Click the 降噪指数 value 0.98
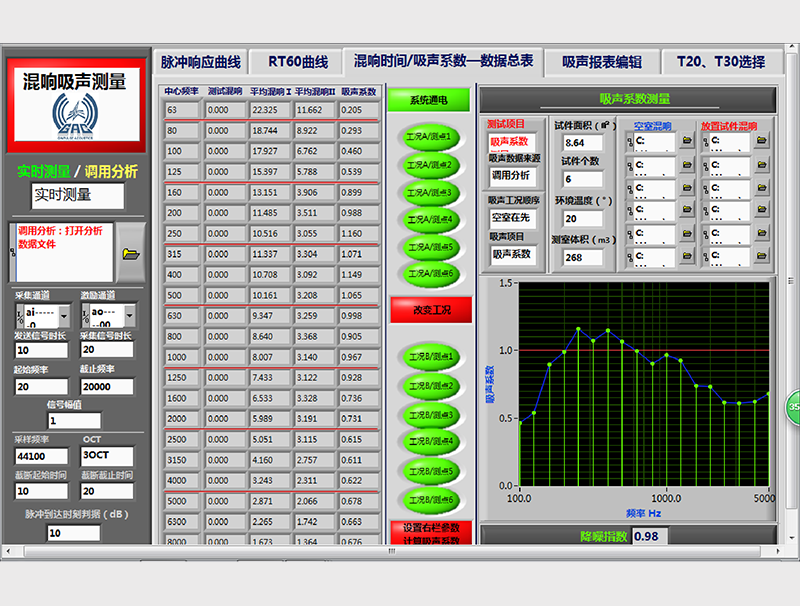This screenshot has width=800, height=606. (x=649, y=537)
